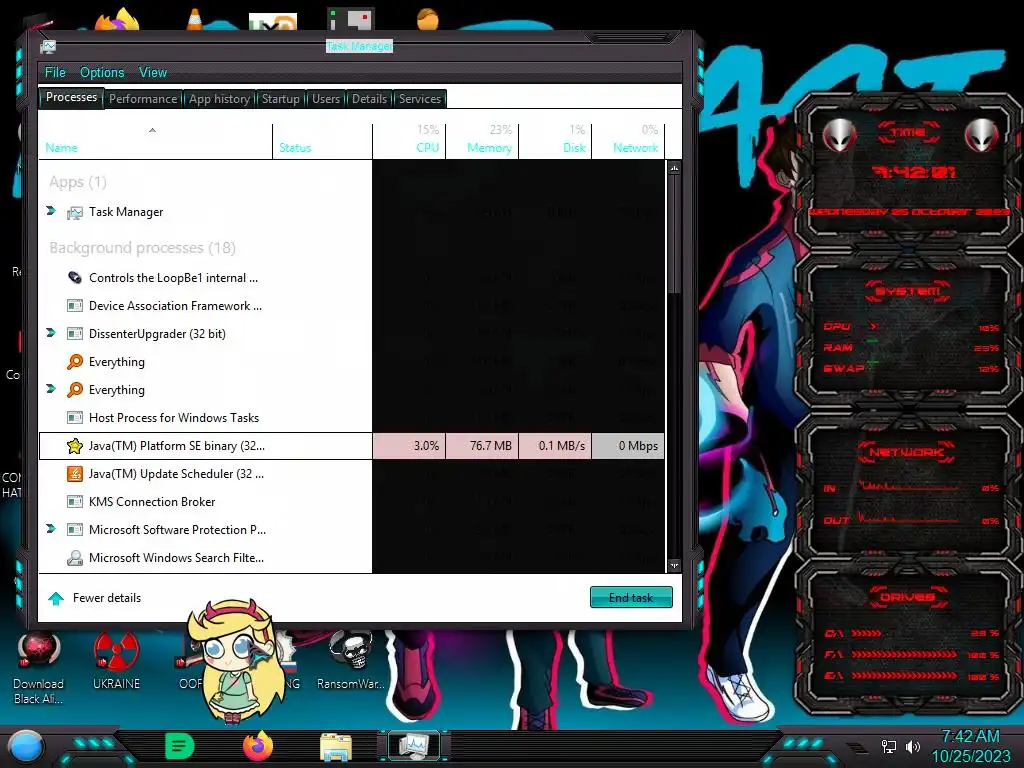Click Microsoft Software Protection icon

[75, 530]
